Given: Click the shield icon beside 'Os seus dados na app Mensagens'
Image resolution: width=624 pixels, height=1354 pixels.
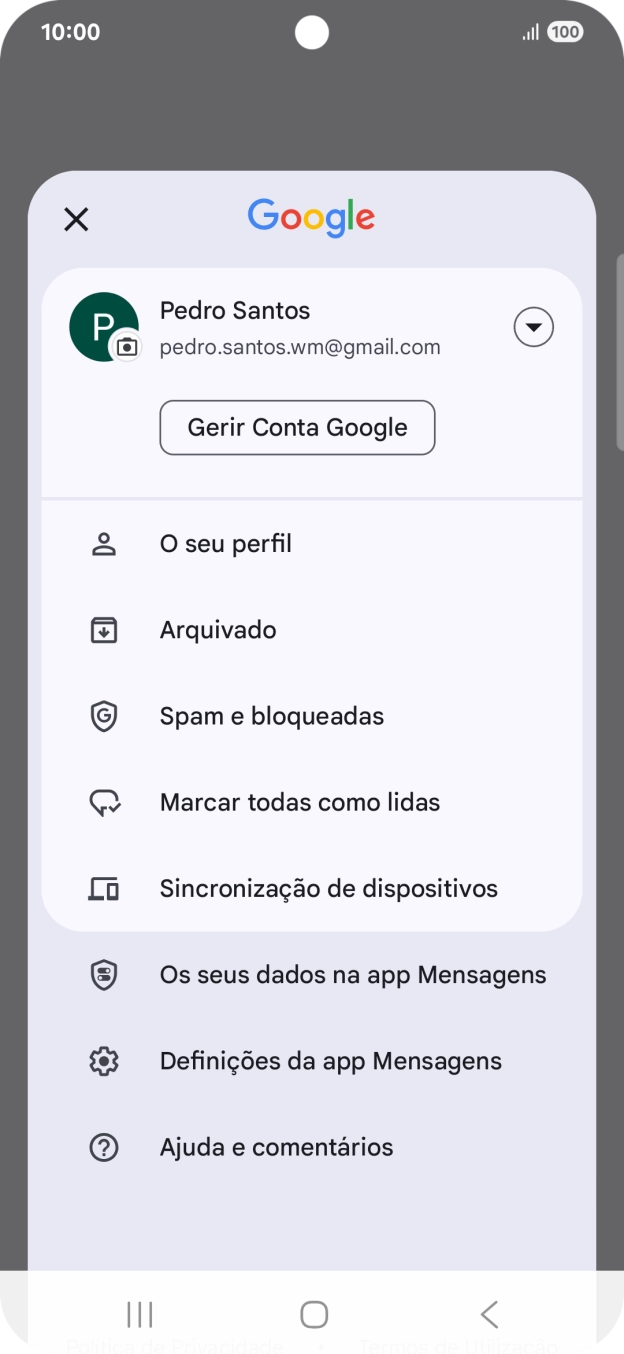Looking at the screenshot, I should pyautogui.click(x=104, y=974).
